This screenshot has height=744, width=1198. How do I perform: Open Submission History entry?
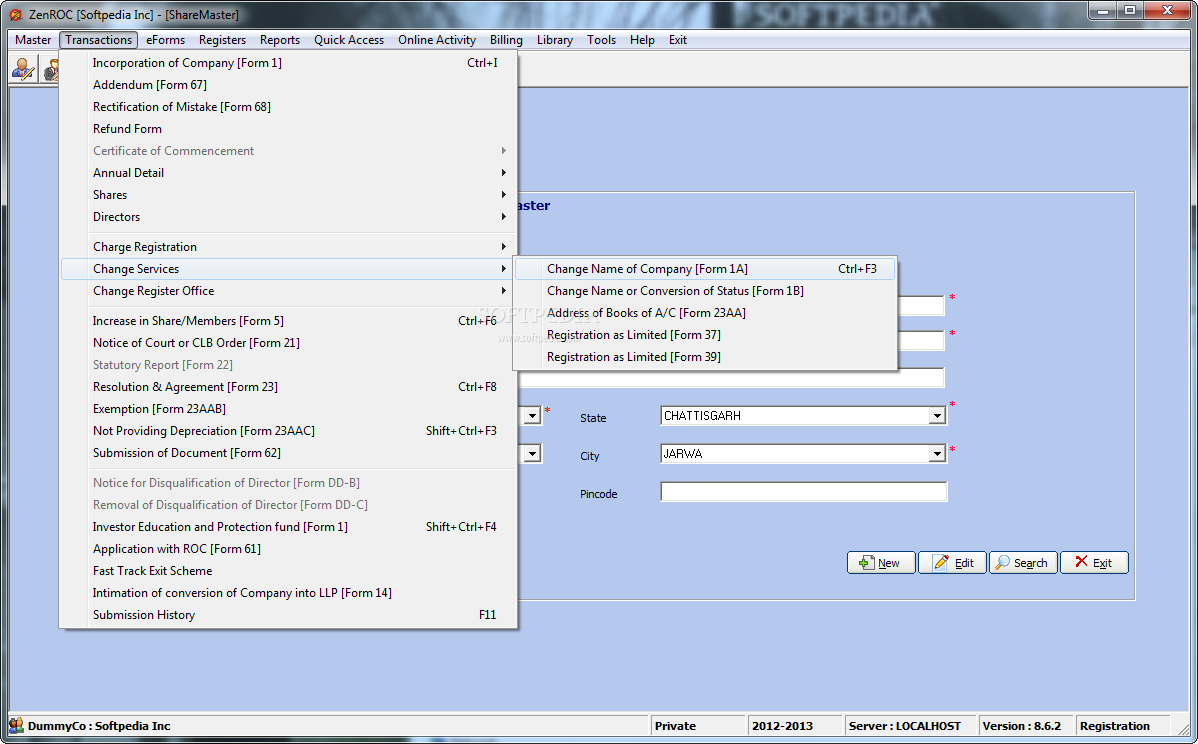(289, 615)
